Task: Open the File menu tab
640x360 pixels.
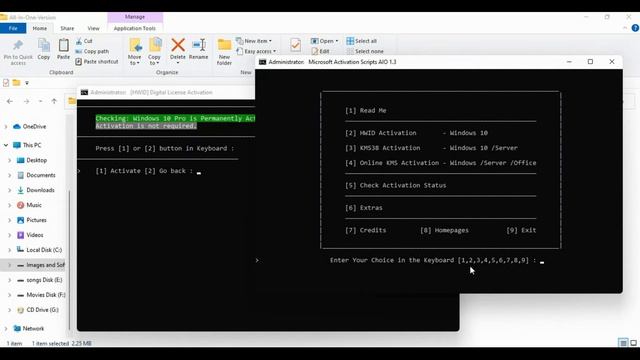Action: (x=13, y=28)
